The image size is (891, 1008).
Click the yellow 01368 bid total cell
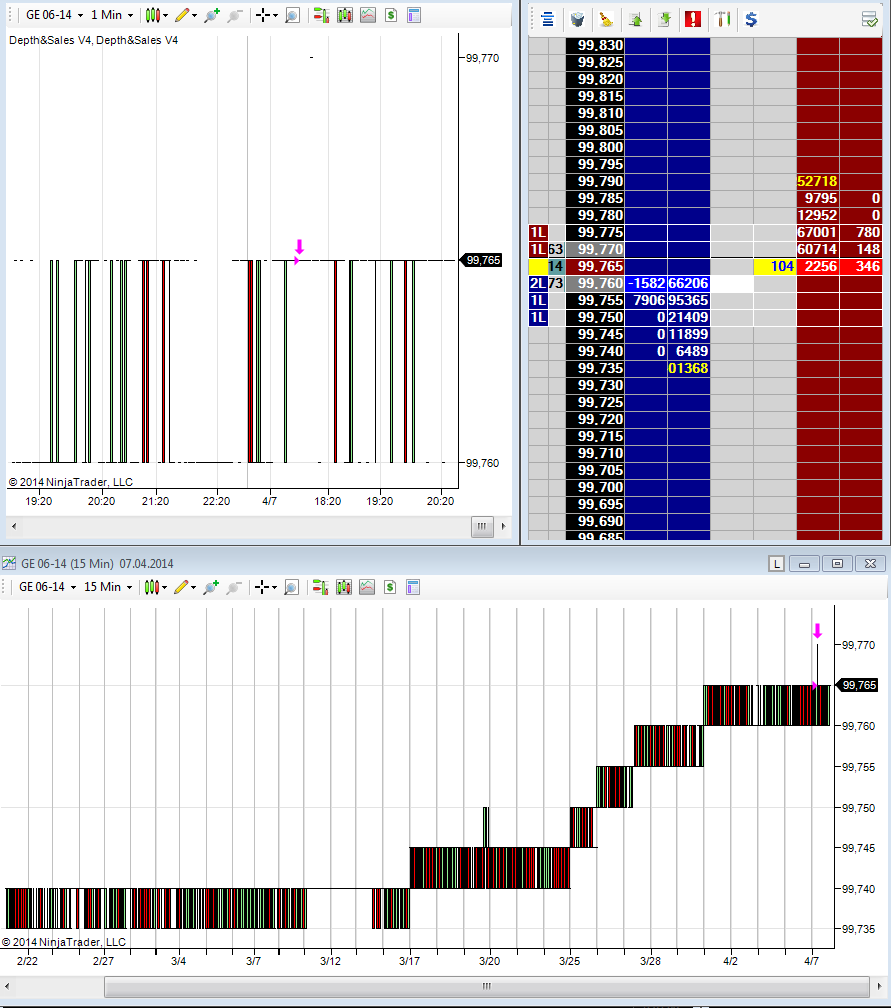point(688,368)
